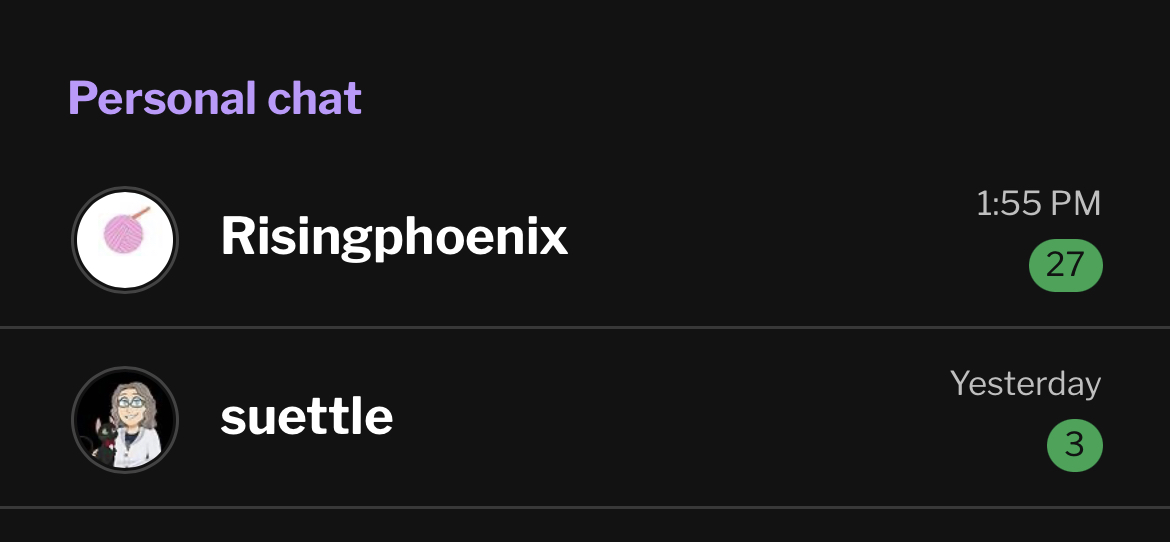Select the suettle chat name
Screen dimensions: 1170x542
(306, 416)
